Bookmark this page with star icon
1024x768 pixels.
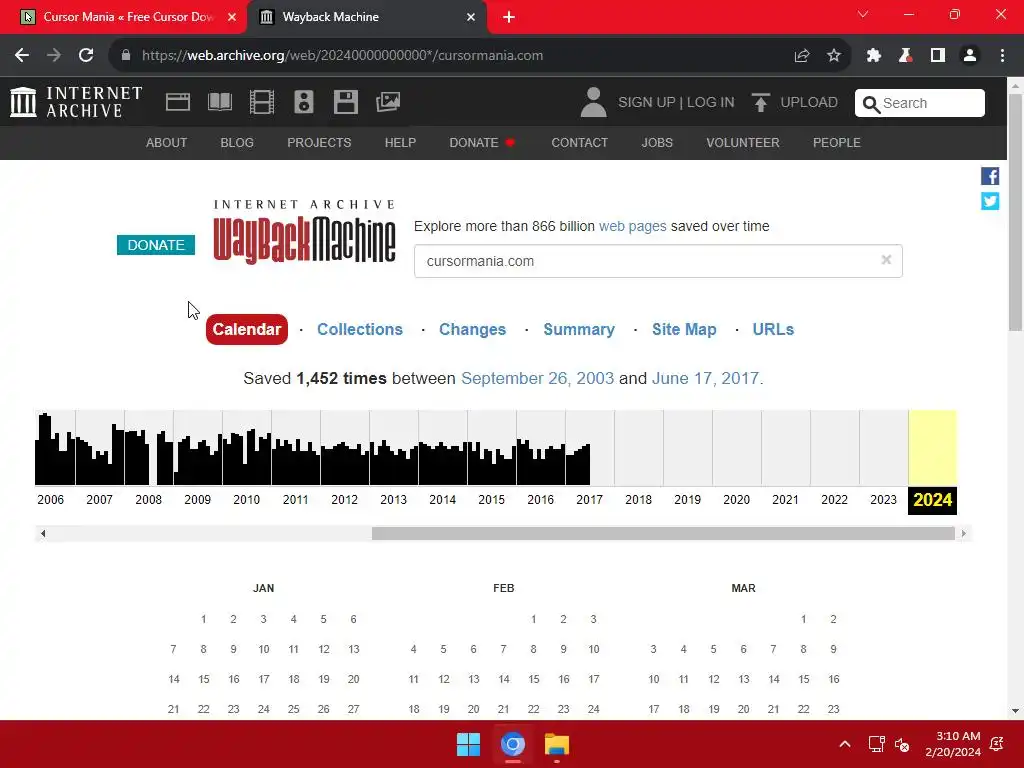pyautogui.click(x=834, y=56)
